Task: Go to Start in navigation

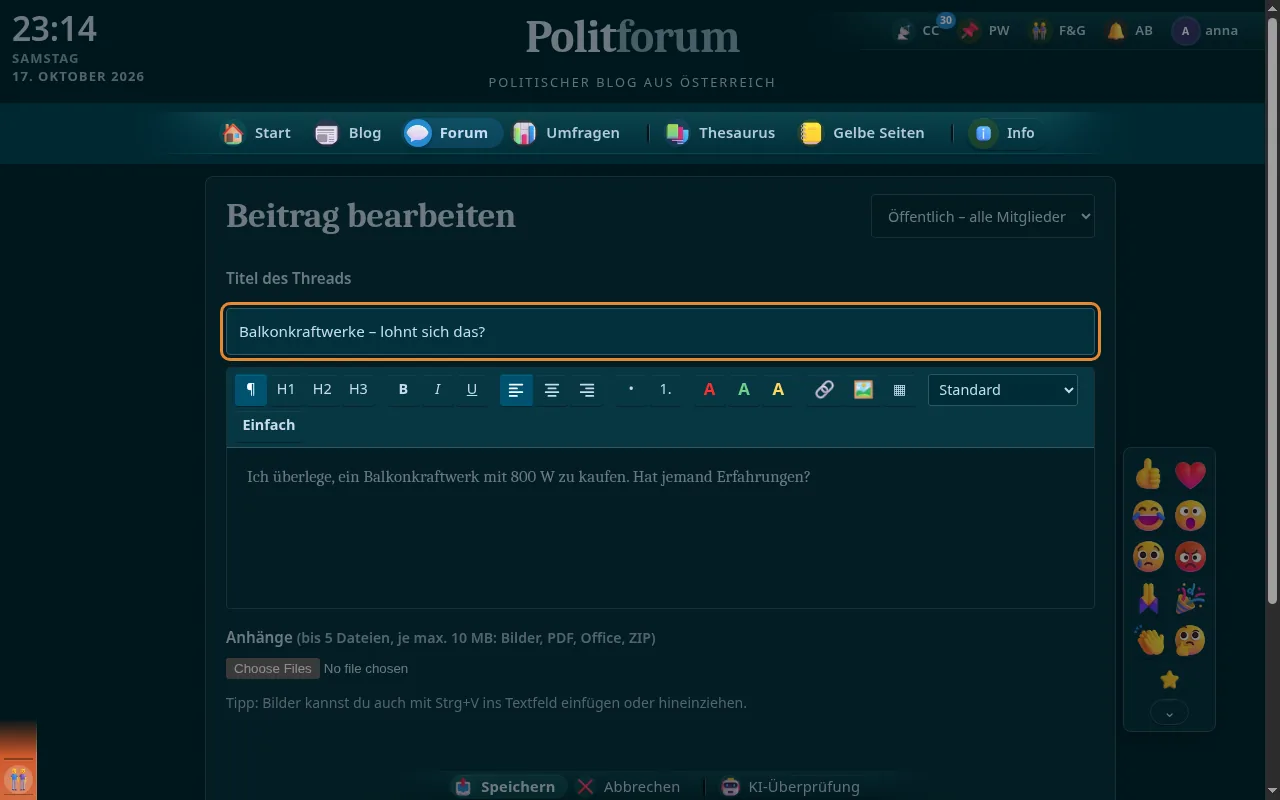Action: click(x=257, y=133)
